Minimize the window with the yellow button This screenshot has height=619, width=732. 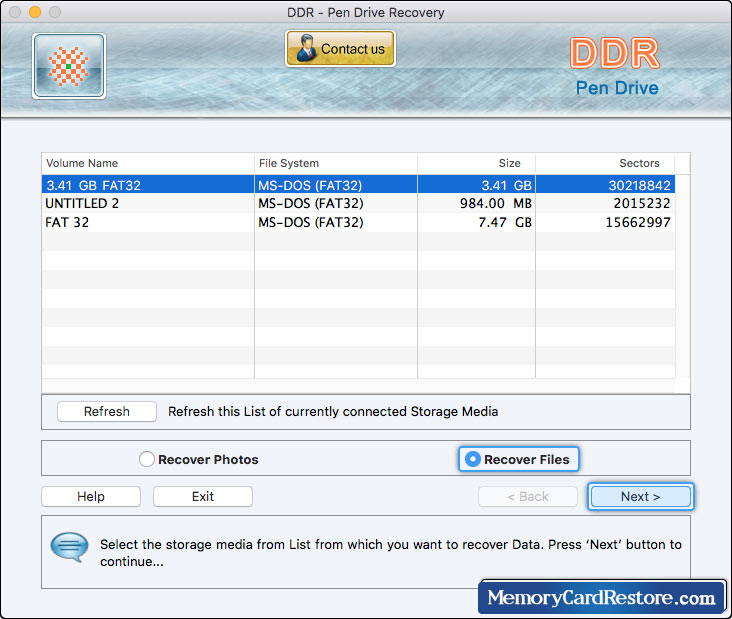35,12
